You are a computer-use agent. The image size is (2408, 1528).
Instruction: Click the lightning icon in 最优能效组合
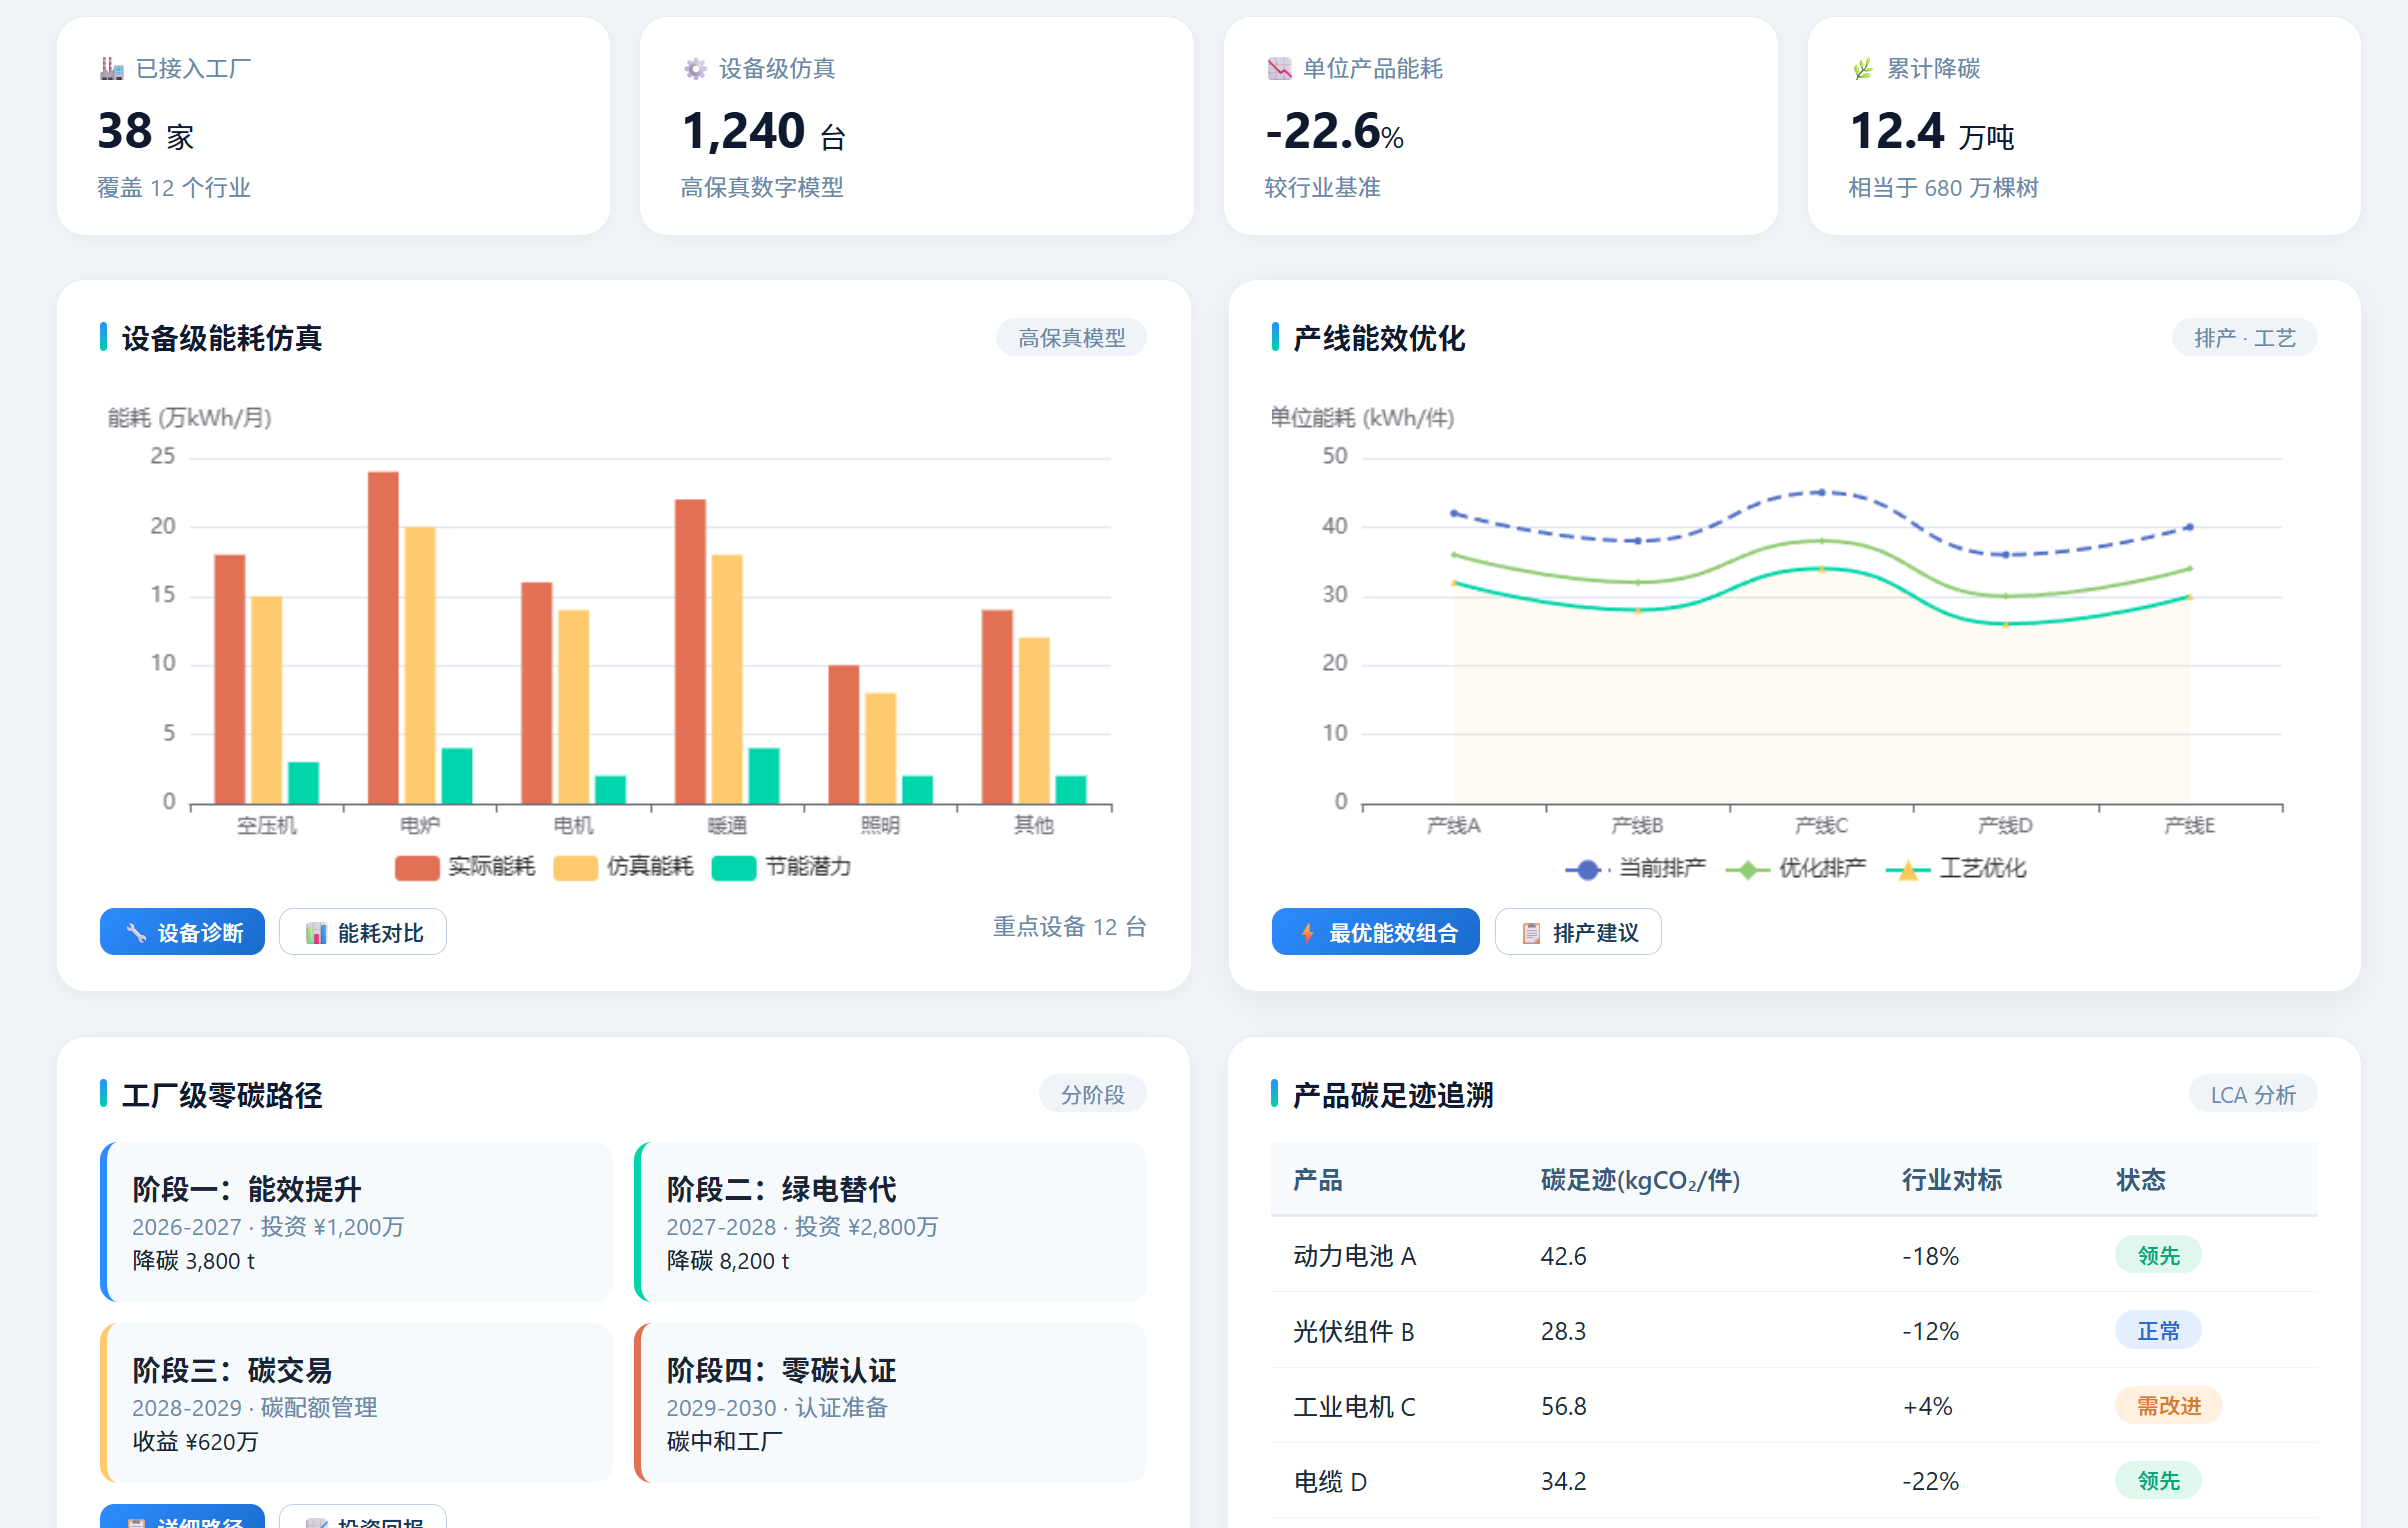click(x=1307, y=933)
